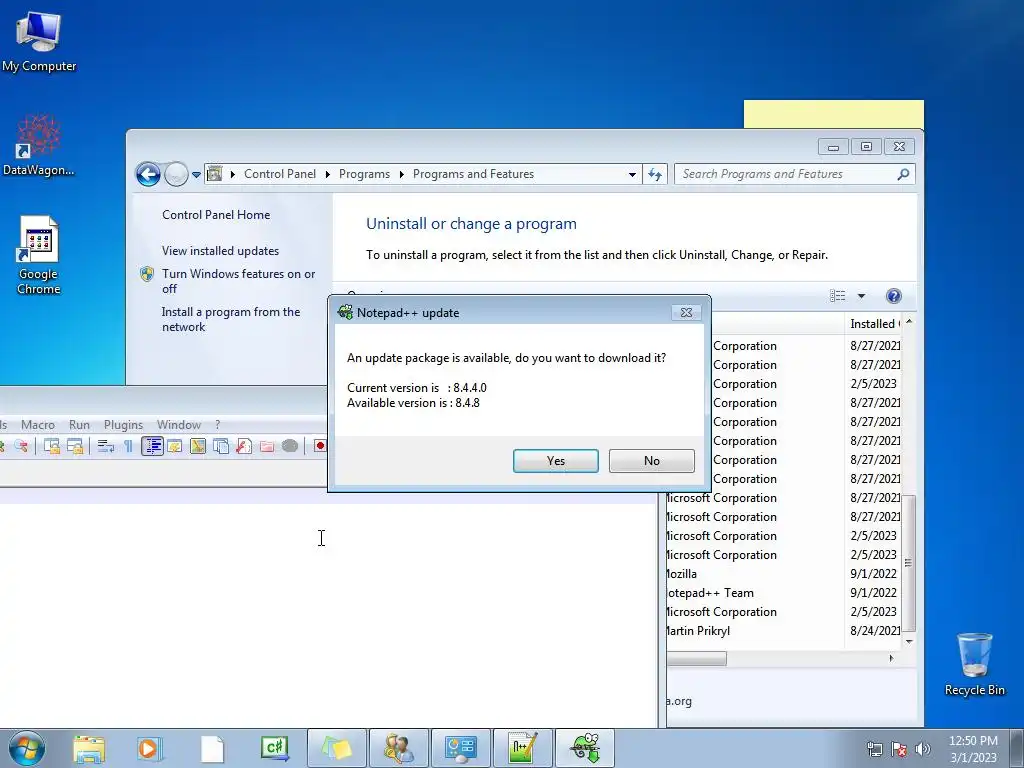The width and height of the screenshot is (1024, 768).
Task: Click the Forward arrow in Programs and Features
Action: tap(176, 174)
